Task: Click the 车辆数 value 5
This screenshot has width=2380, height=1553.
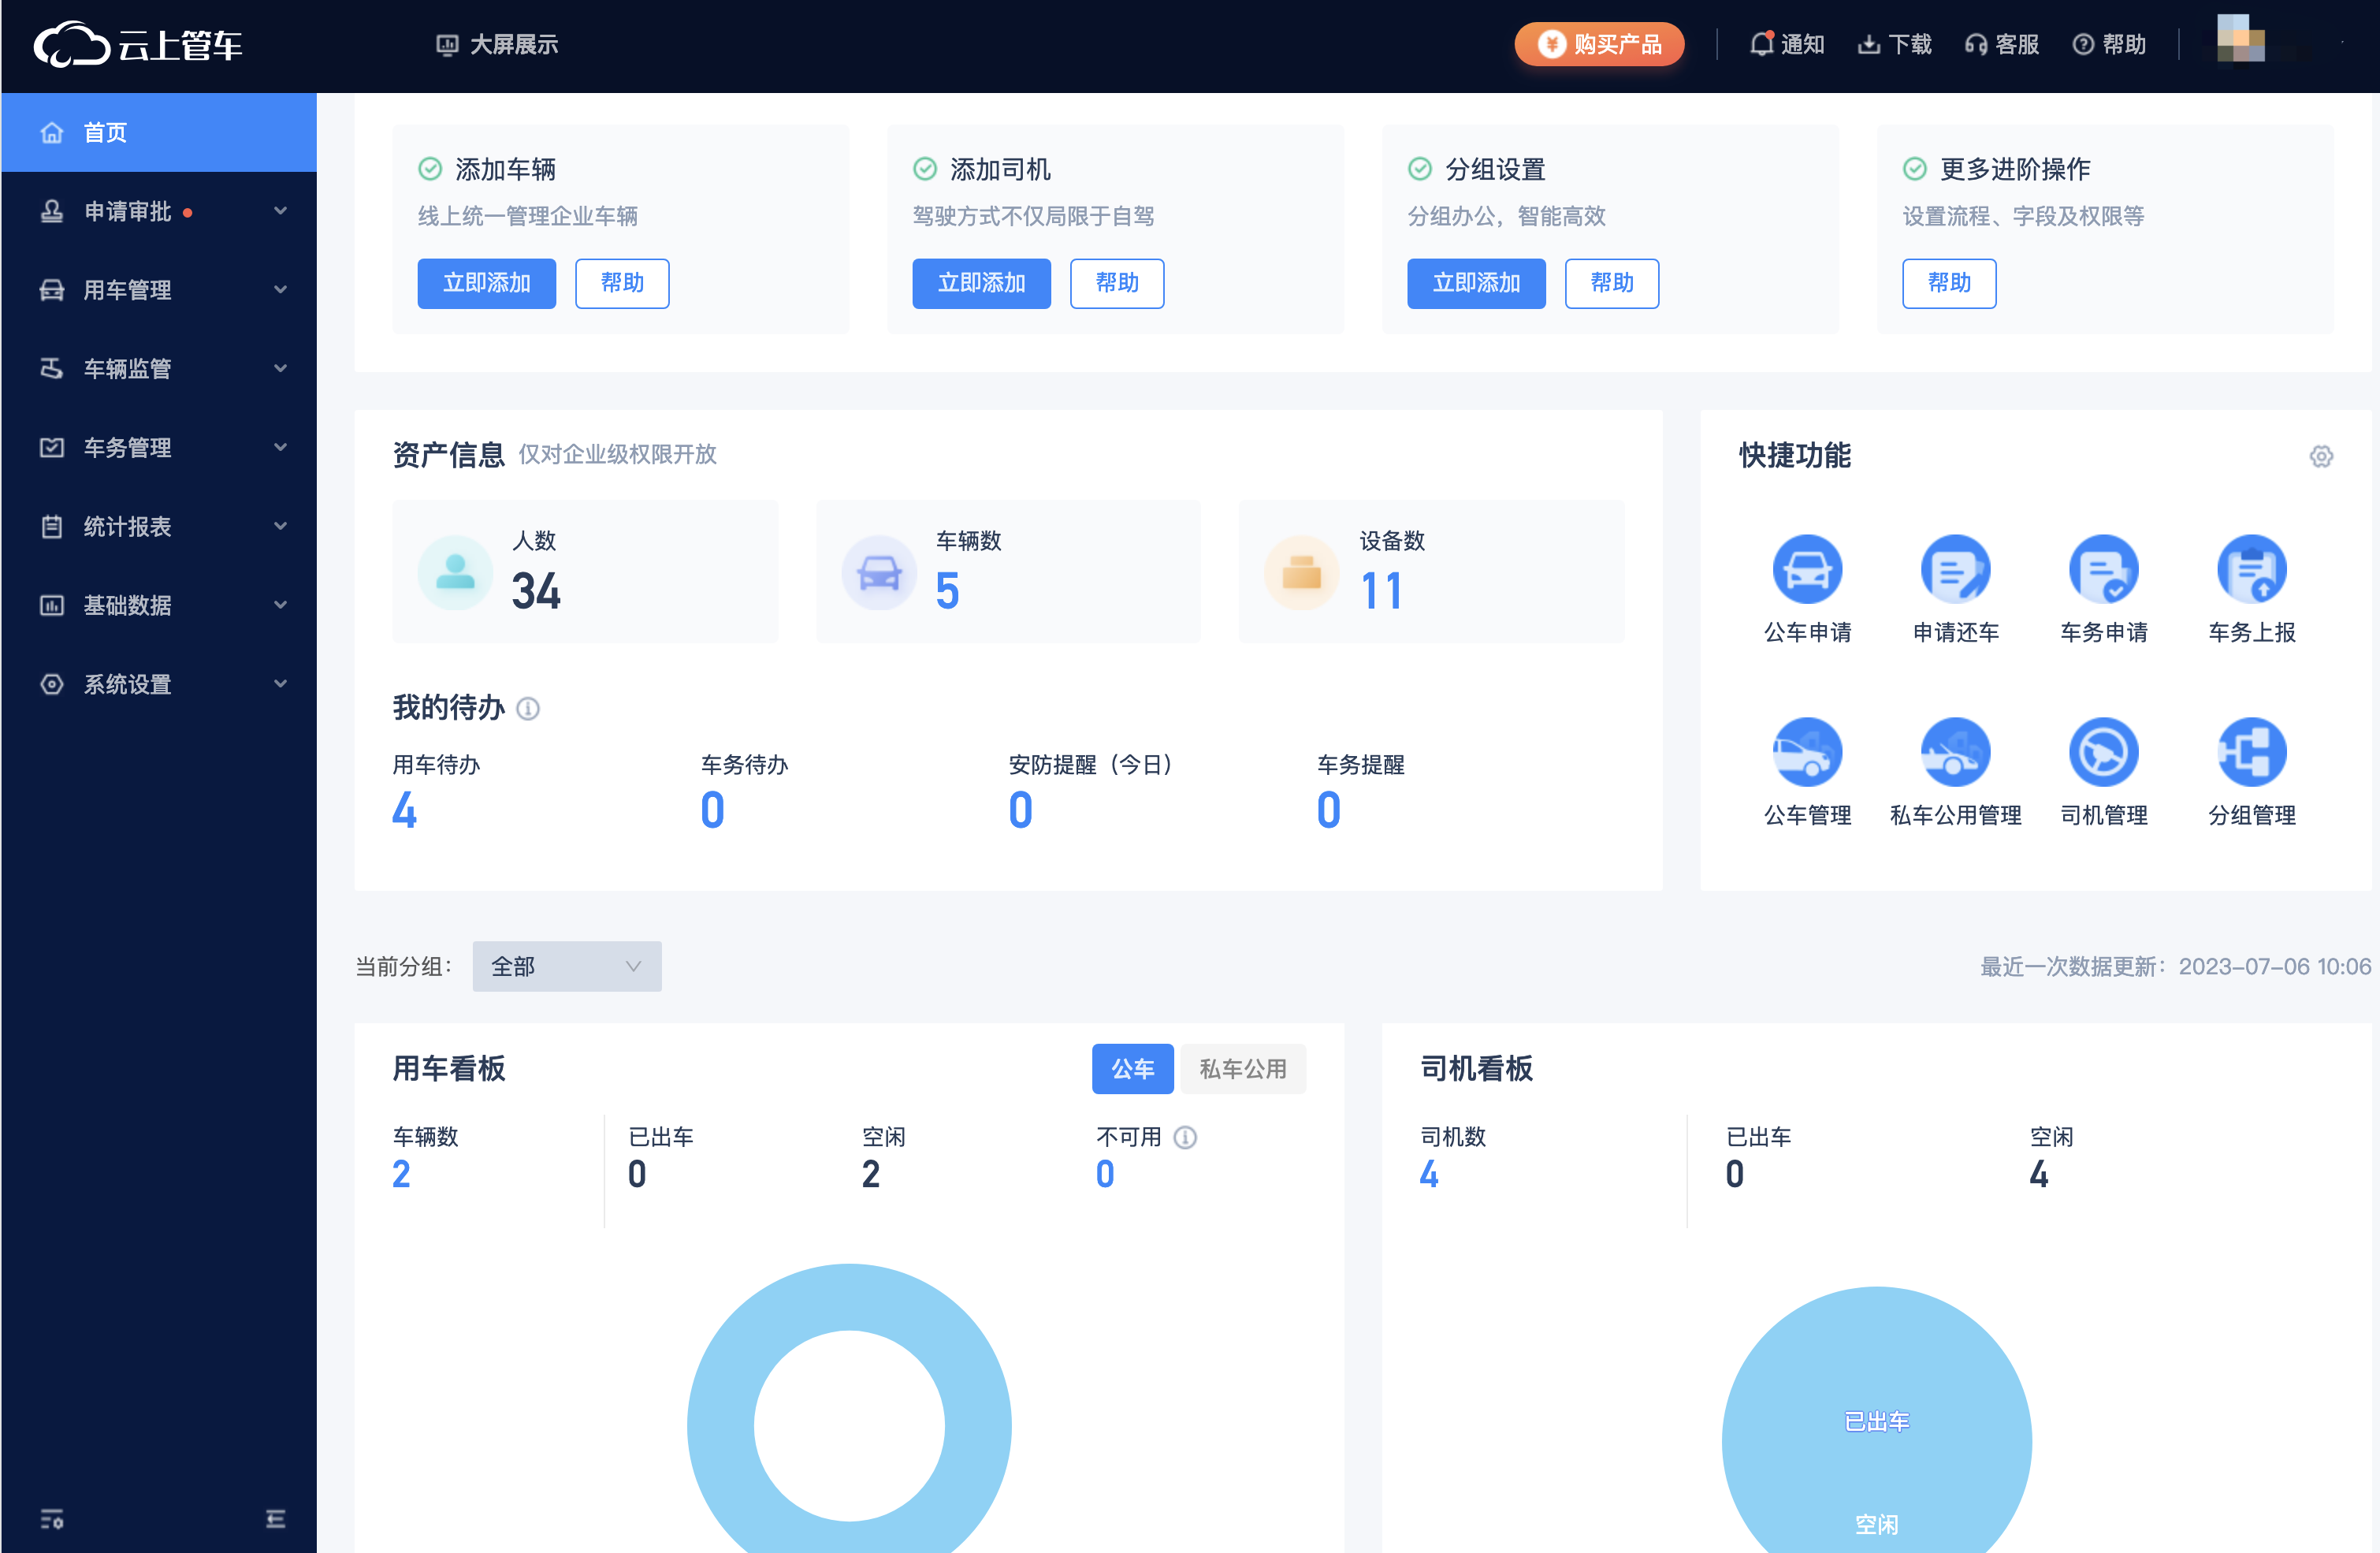Action: coord(947,591)
